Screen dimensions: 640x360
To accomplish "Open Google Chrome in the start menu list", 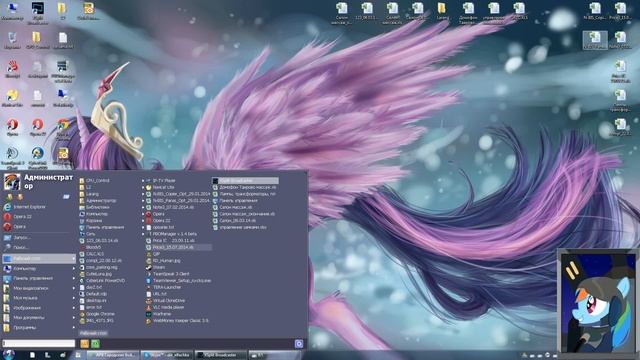I will [x=97, y=314].
